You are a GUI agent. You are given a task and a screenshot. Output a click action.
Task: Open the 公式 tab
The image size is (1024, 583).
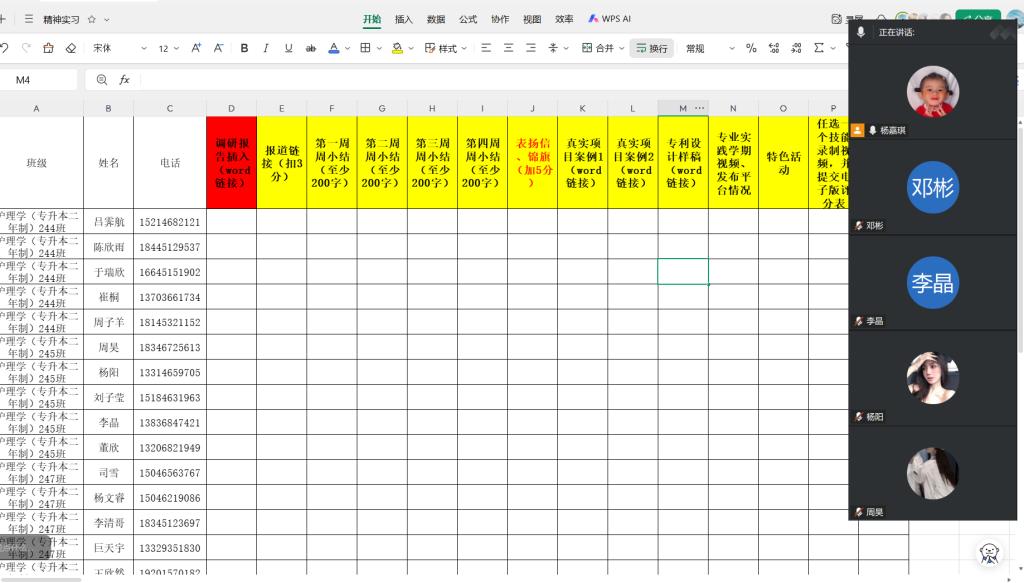point(468,19)
